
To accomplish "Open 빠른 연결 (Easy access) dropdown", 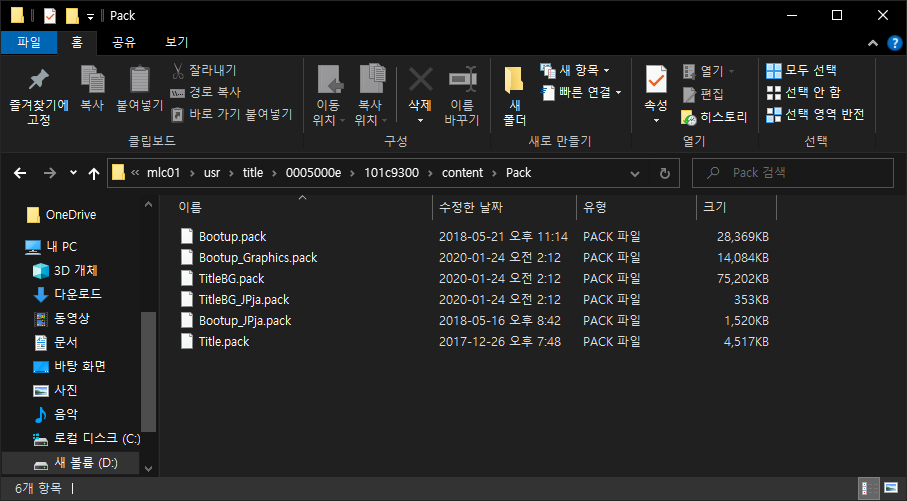I will point(581,93).
